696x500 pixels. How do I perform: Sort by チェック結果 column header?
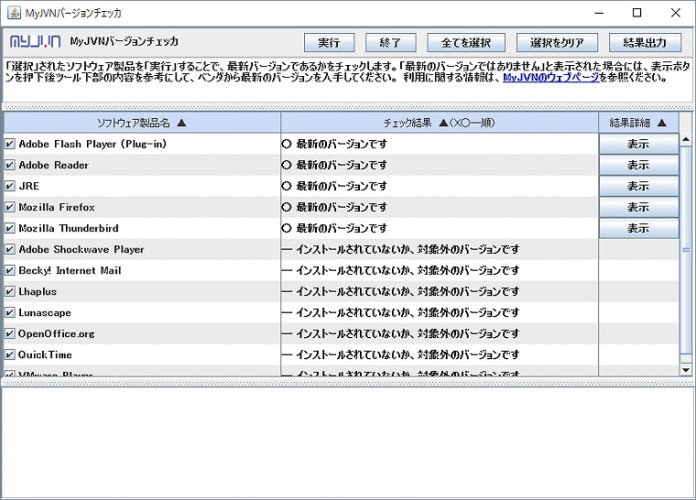[x=439, y=123]
